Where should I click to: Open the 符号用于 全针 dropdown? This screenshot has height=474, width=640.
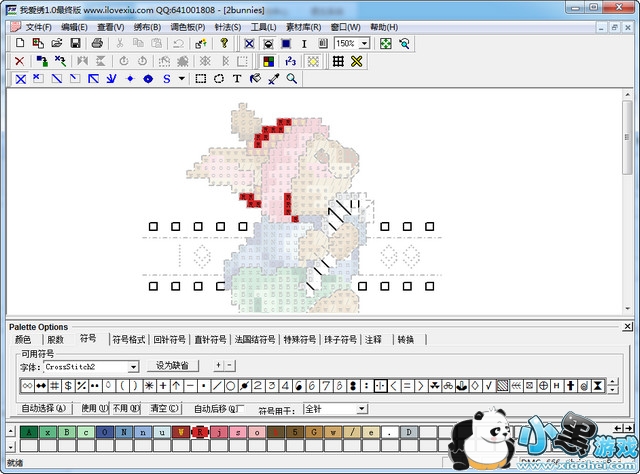(x=362, y=409)
